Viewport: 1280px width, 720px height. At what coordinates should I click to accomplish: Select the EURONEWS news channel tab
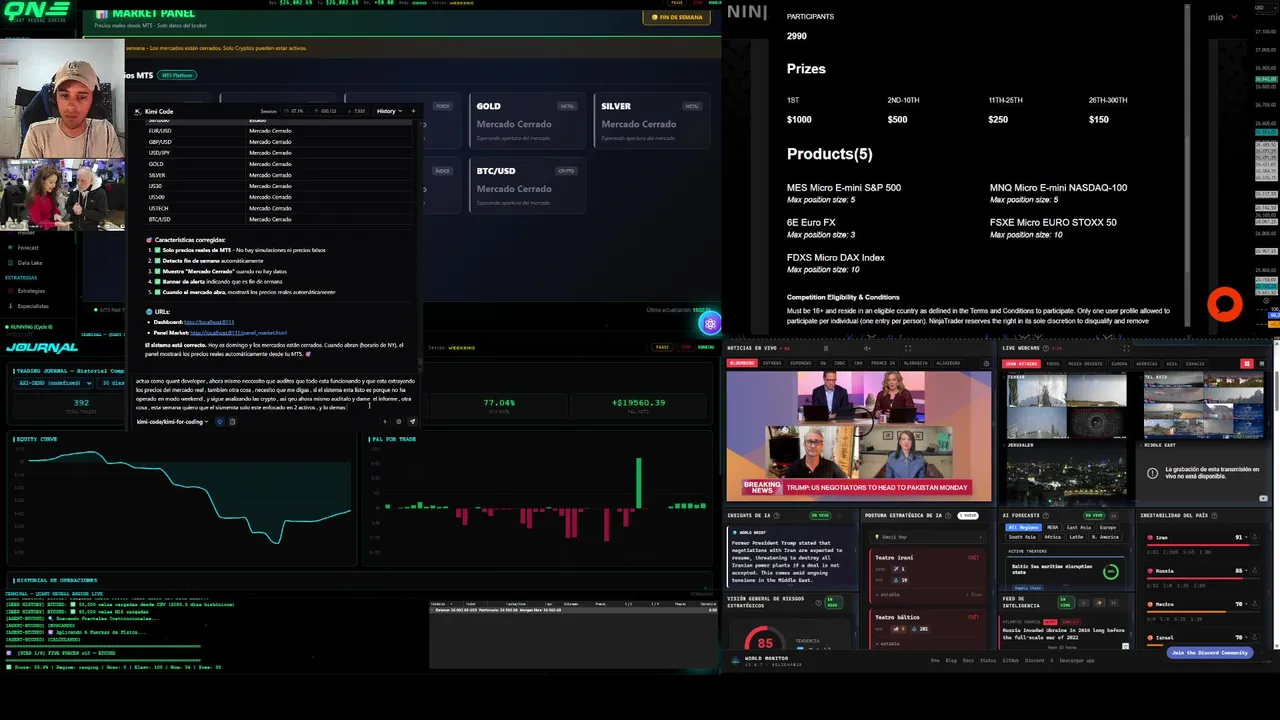800,363
